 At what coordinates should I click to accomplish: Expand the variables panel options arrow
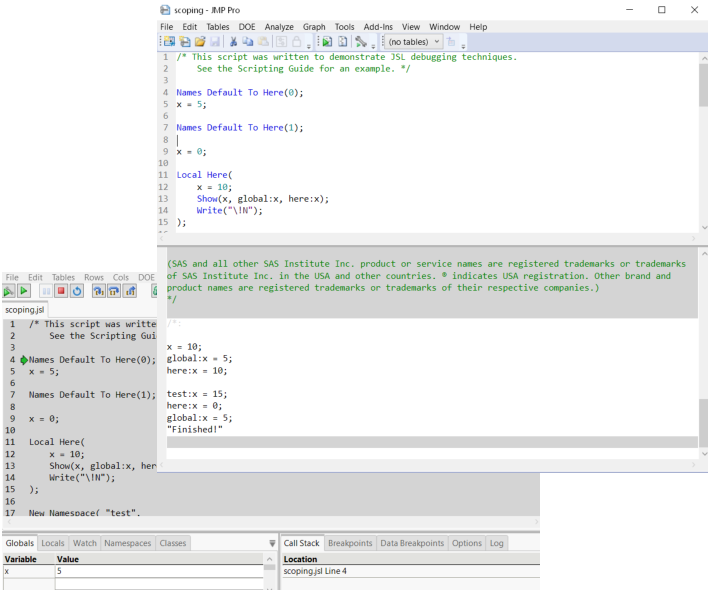[272, 543]
